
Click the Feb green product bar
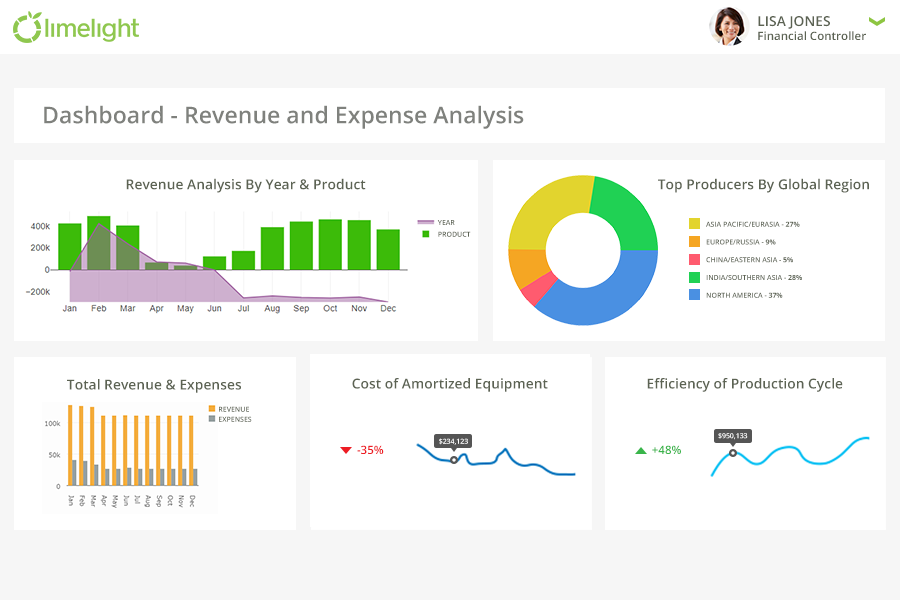98,242
